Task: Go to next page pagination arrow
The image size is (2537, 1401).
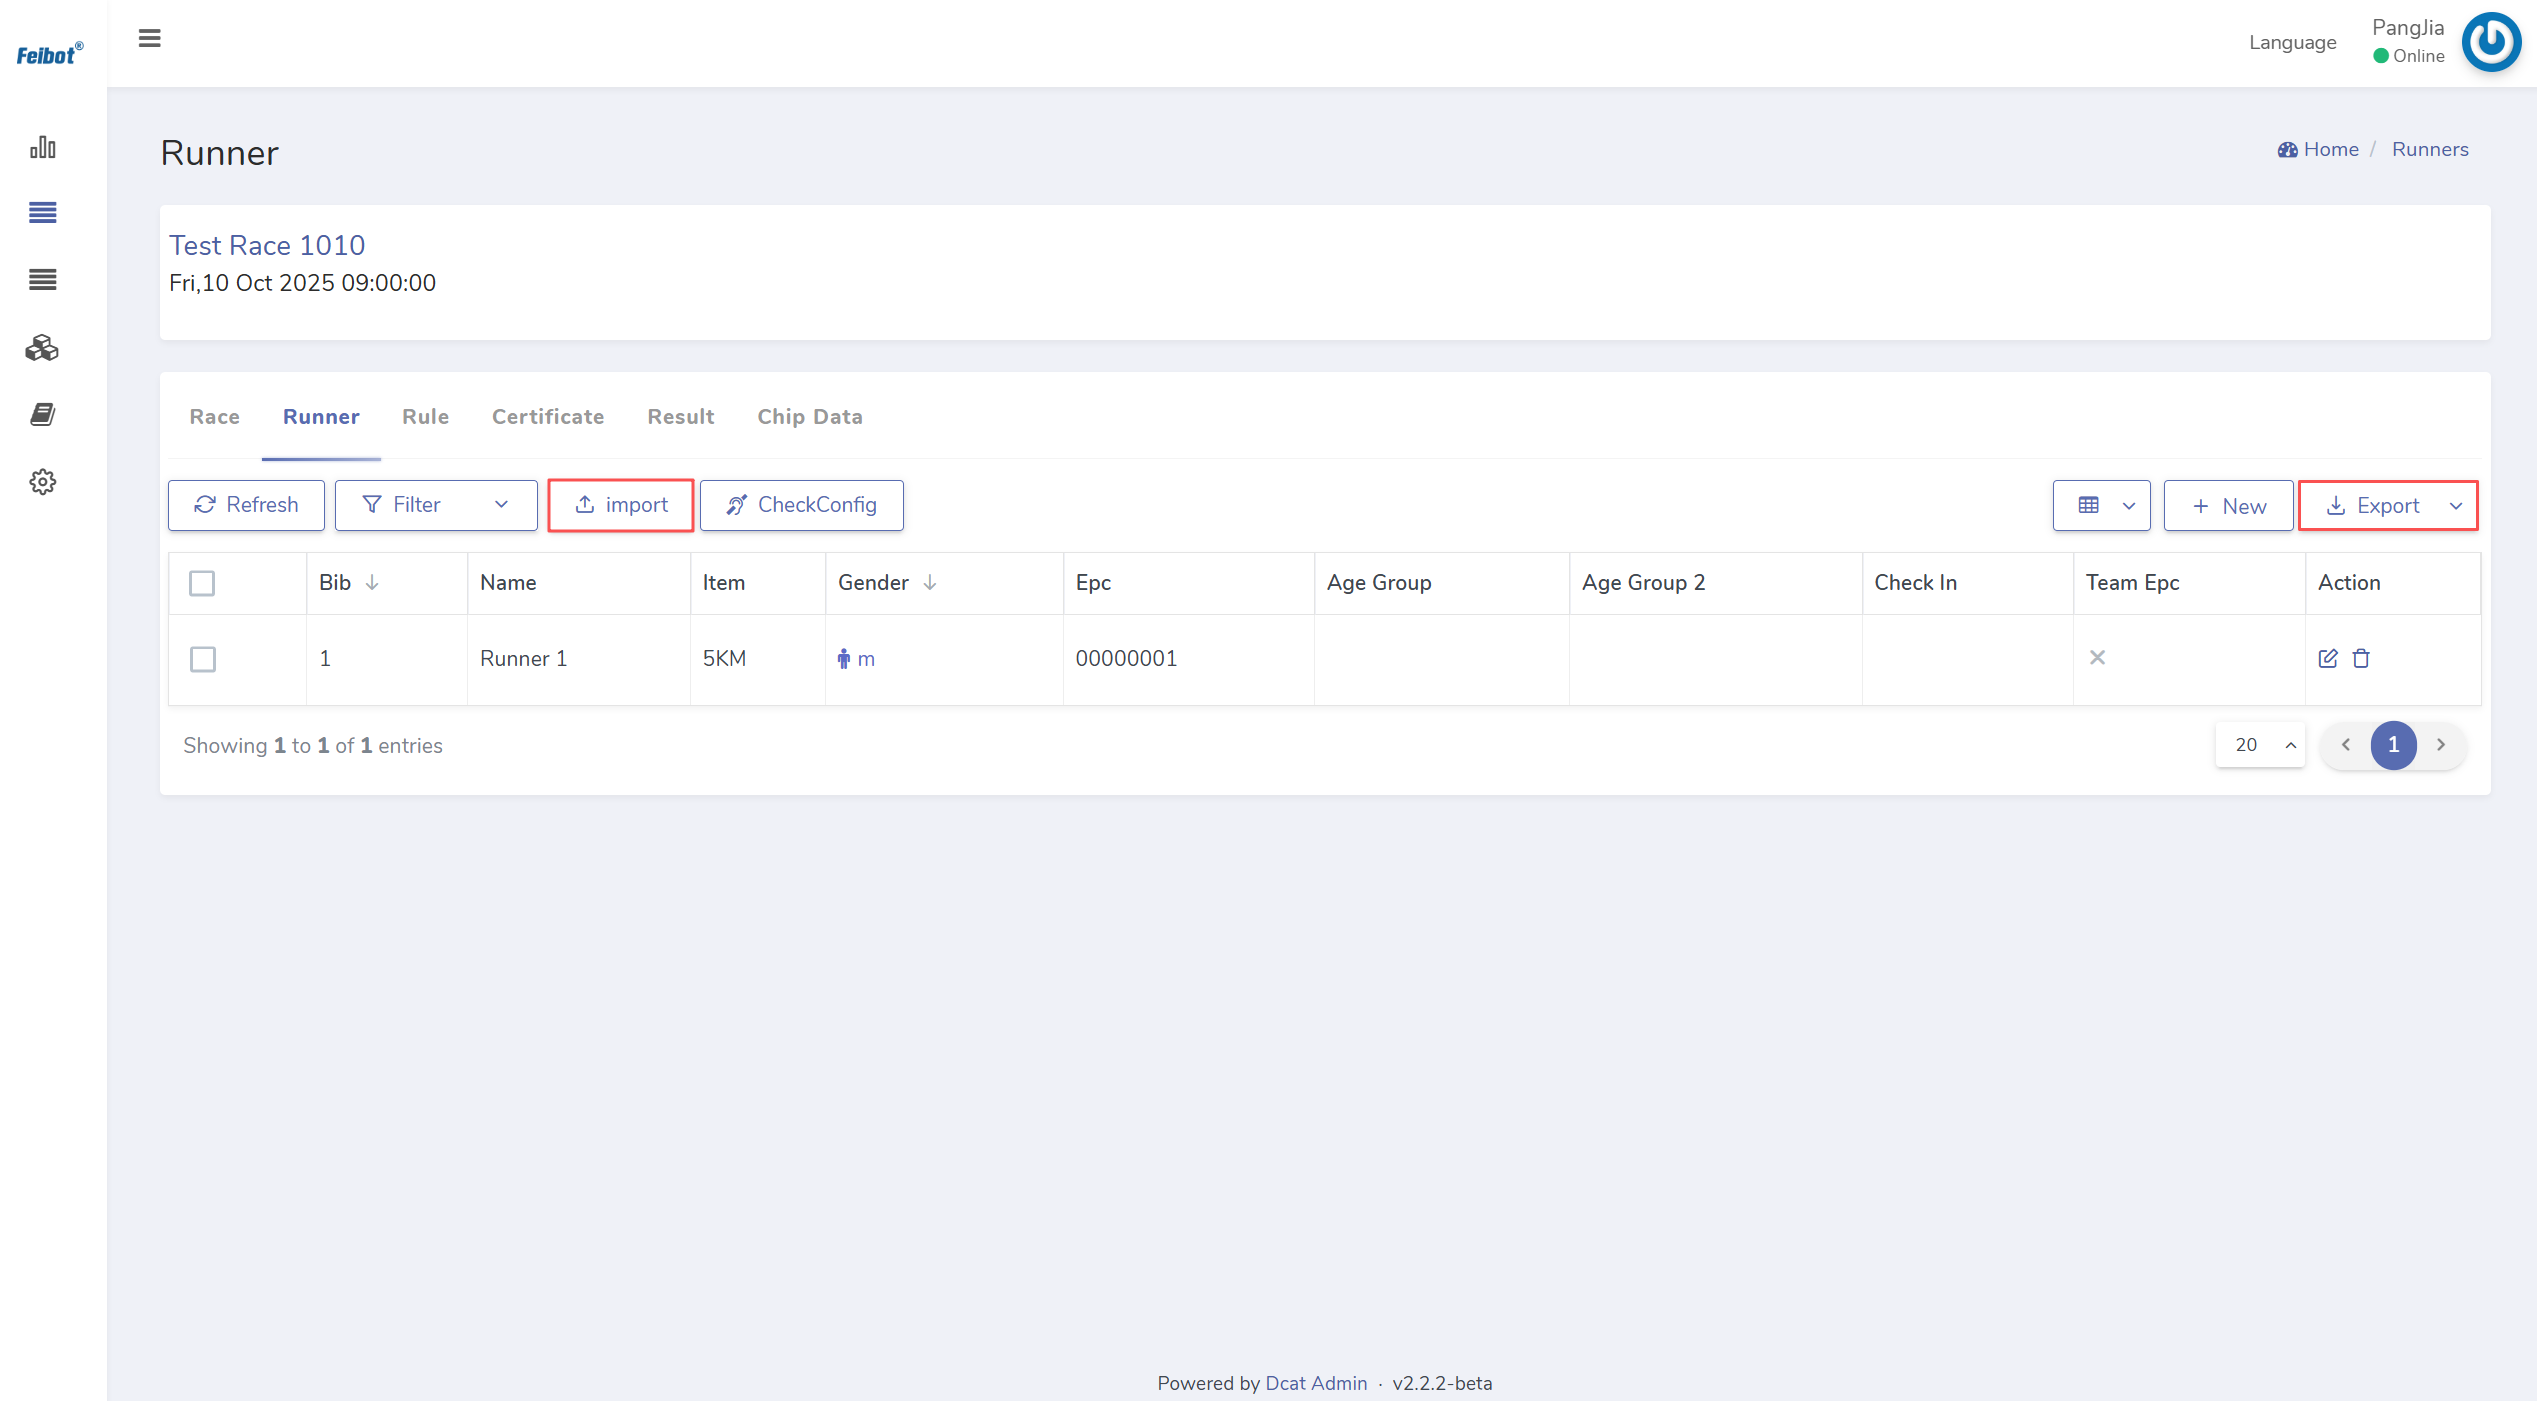Action: [x=2441, y=745]
